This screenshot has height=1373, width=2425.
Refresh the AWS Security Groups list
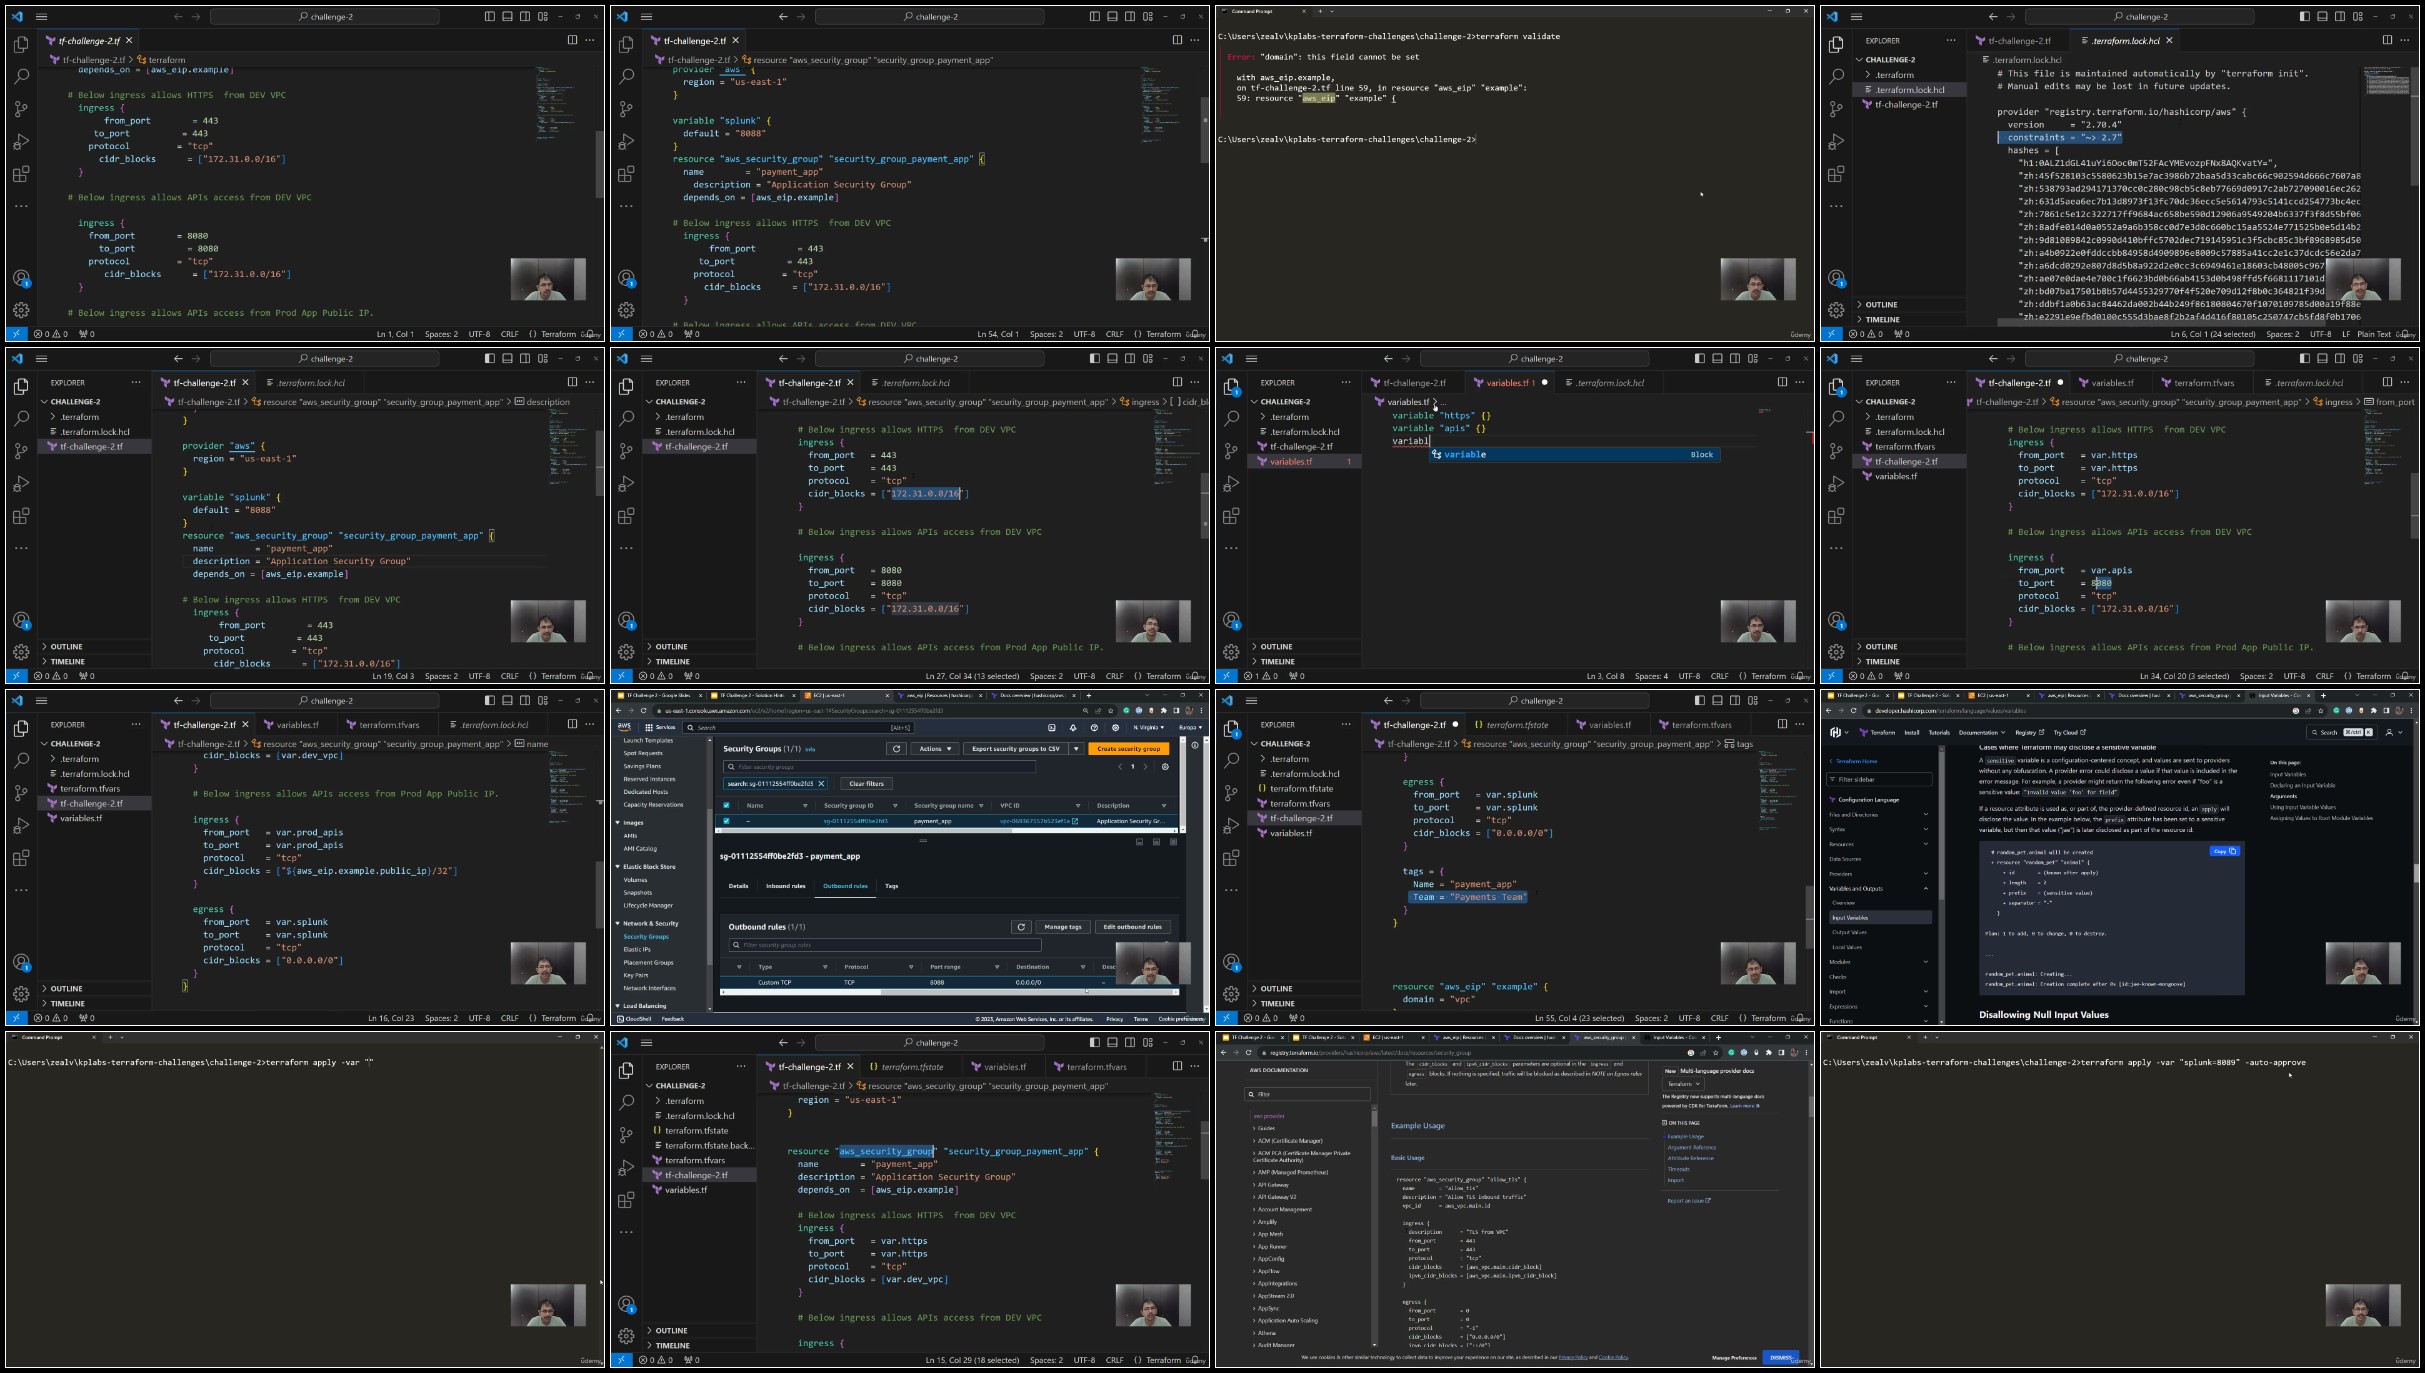pos(897,748)
